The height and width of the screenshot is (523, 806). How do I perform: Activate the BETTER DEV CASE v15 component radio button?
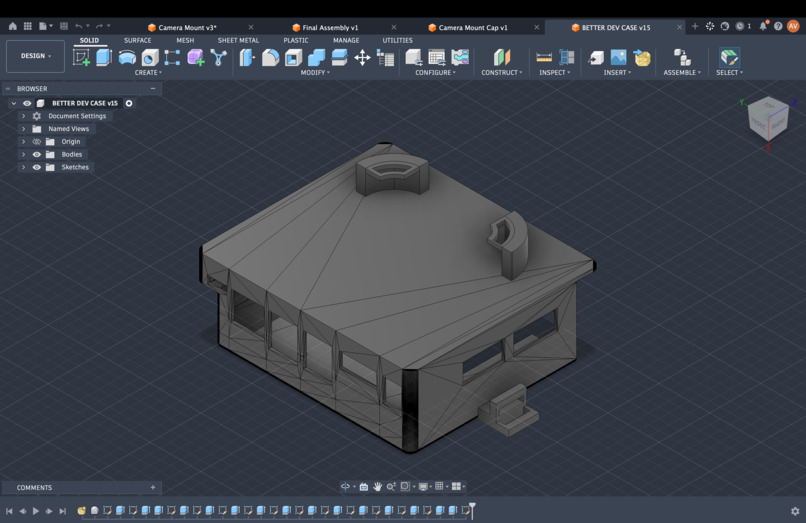pos(129,103)
